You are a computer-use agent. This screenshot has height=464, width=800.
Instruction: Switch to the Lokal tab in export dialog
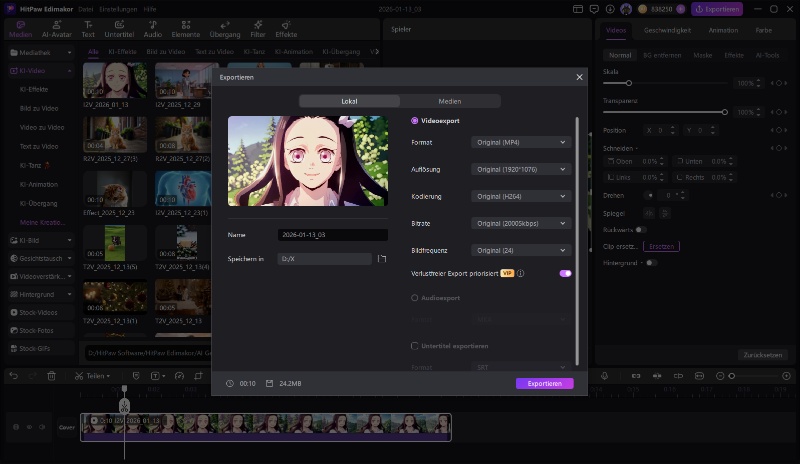349,101
